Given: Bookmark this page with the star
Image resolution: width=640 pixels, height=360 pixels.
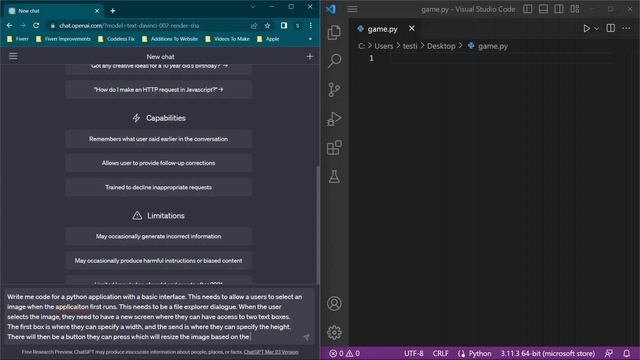Looking at the screenshot, I should click(x=267, y=25).
